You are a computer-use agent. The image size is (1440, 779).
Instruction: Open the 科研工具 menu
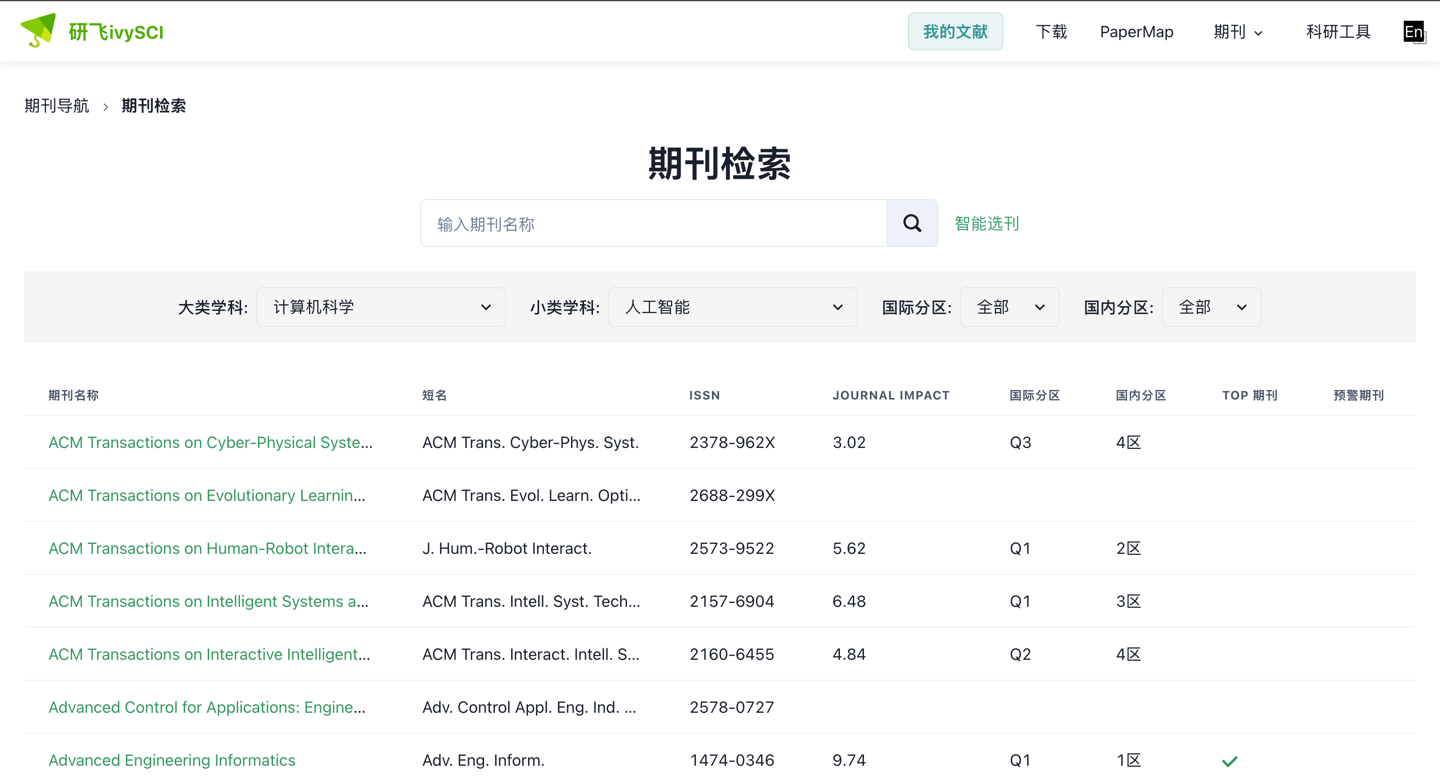tap(1337, 32)
